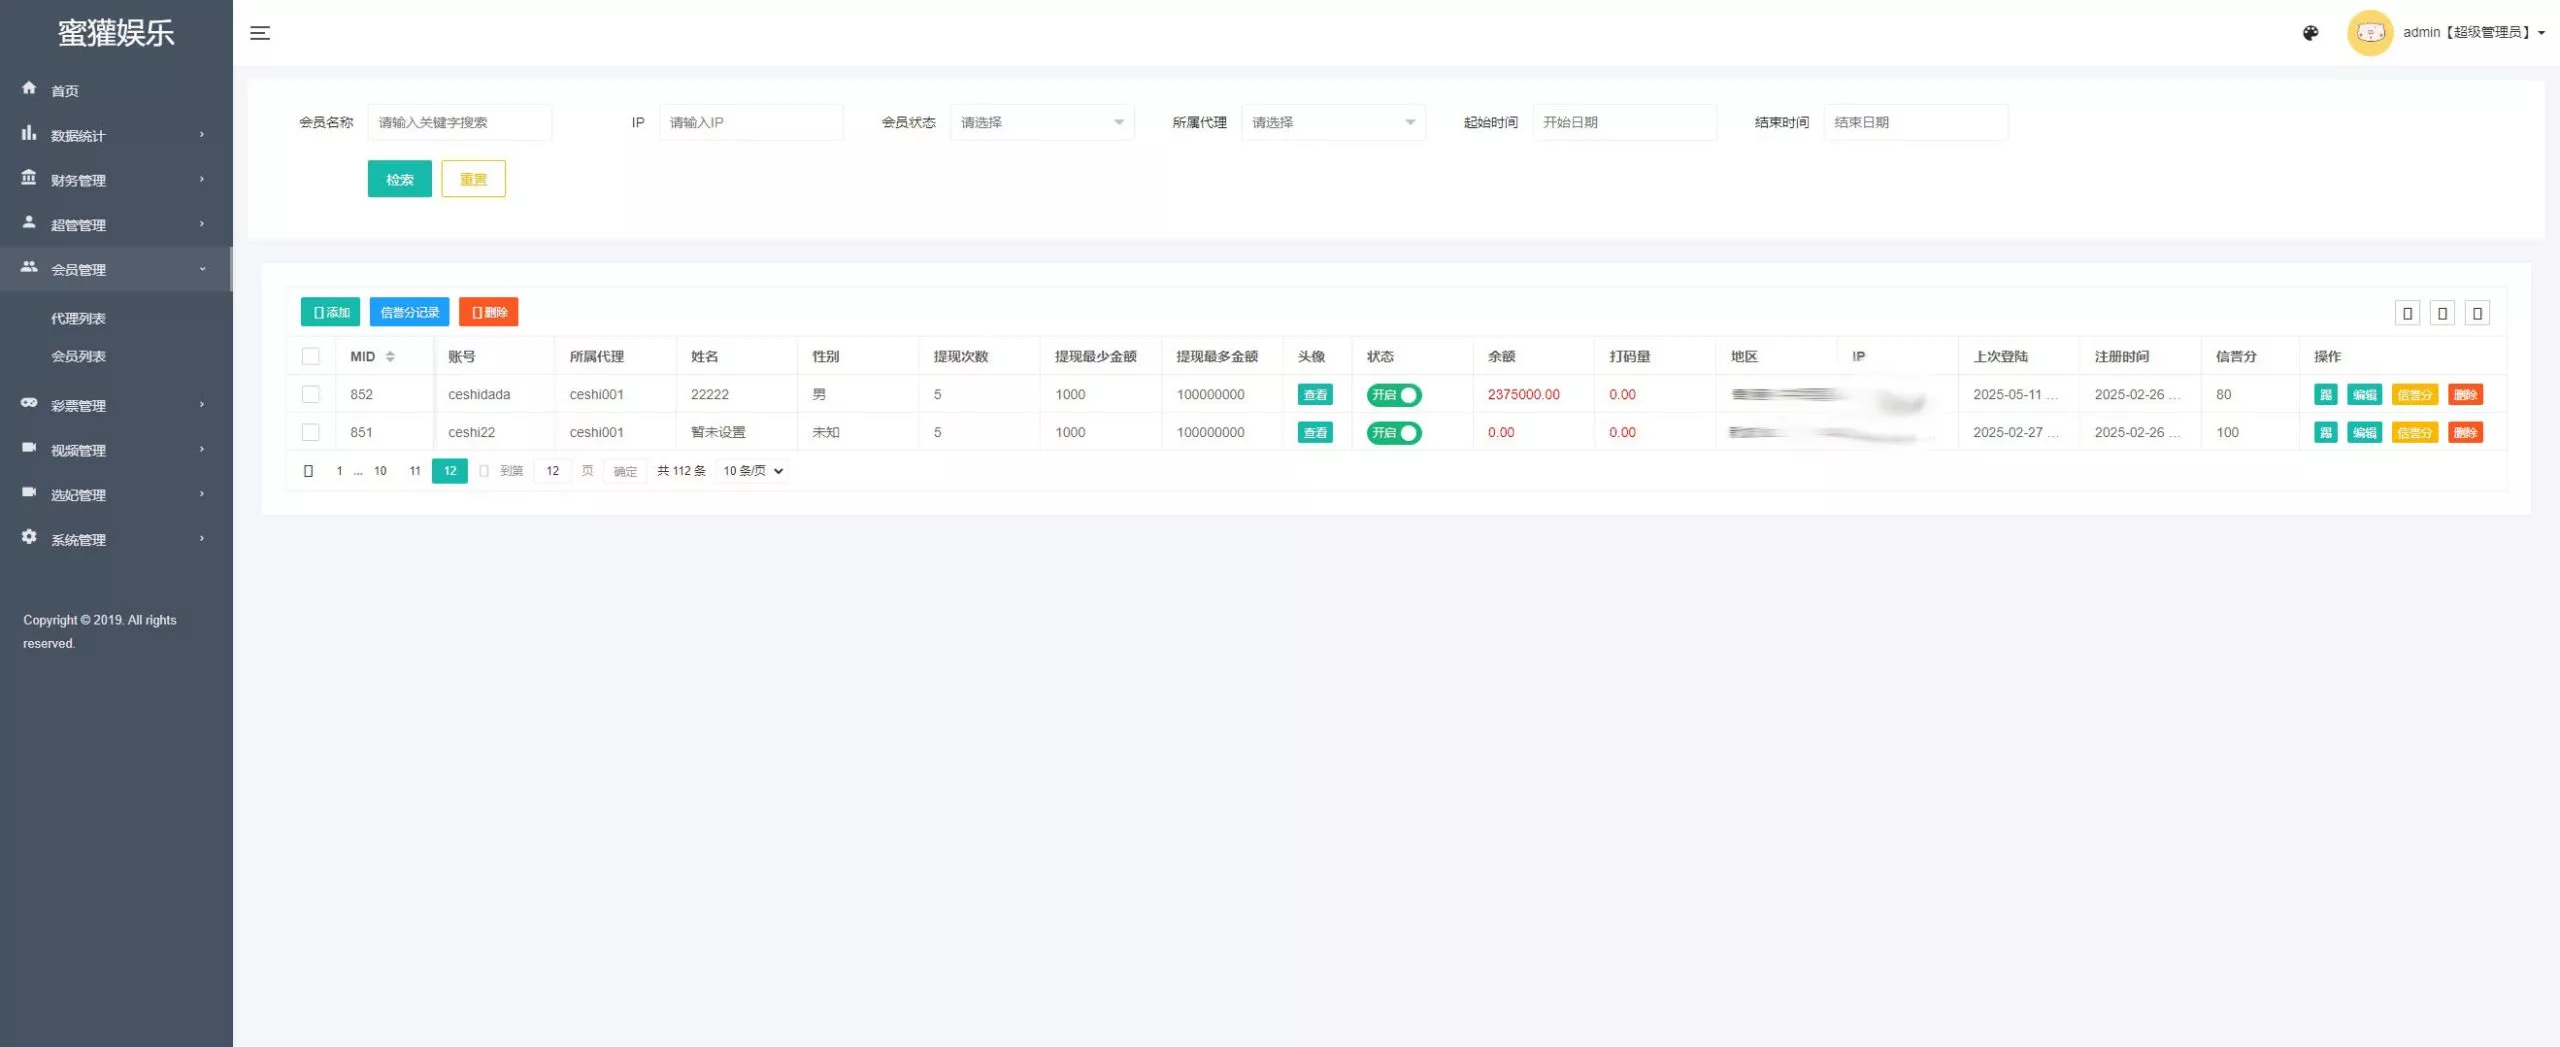Click the blue 信誉分记录 button
This screenshot has height=1047, width=2560.
409,312
